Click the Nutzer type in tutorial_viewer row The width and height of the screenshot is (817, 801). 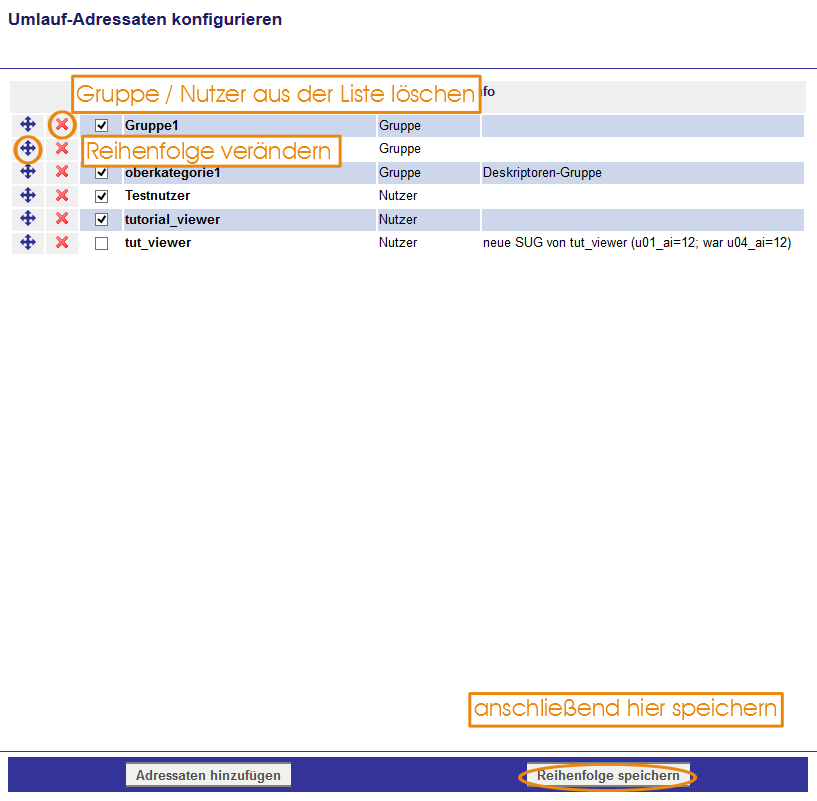[x=398, y=219]
